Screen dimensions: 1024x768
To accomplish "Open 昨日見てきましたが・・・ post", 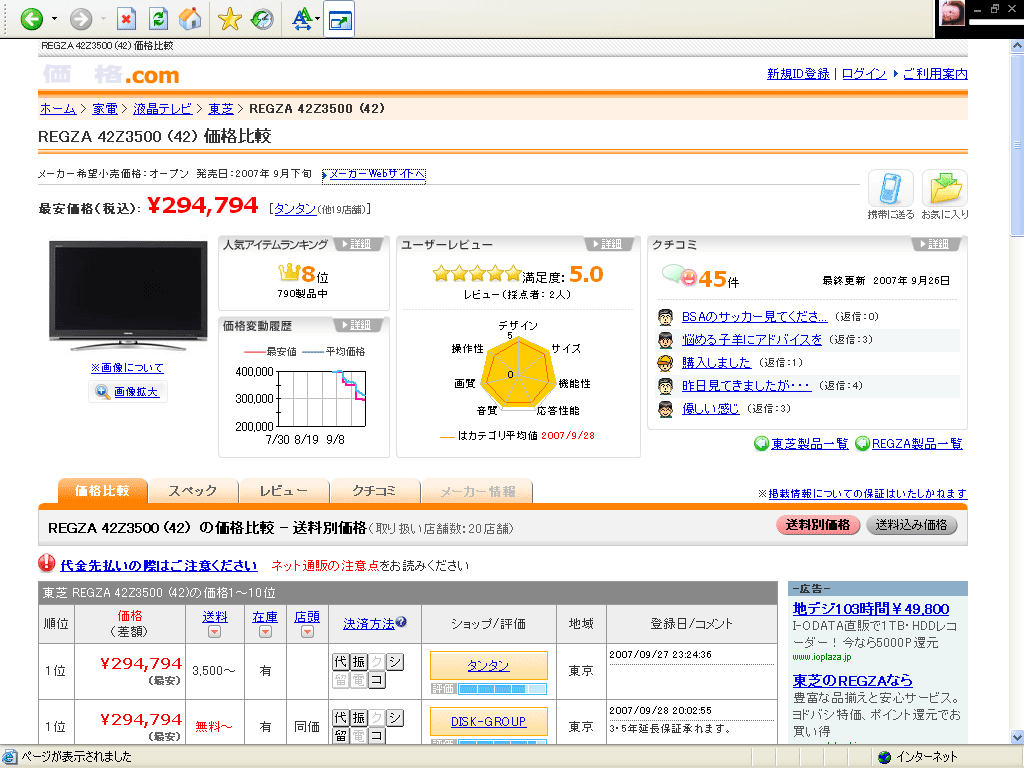I will click(x=746, y=386).
